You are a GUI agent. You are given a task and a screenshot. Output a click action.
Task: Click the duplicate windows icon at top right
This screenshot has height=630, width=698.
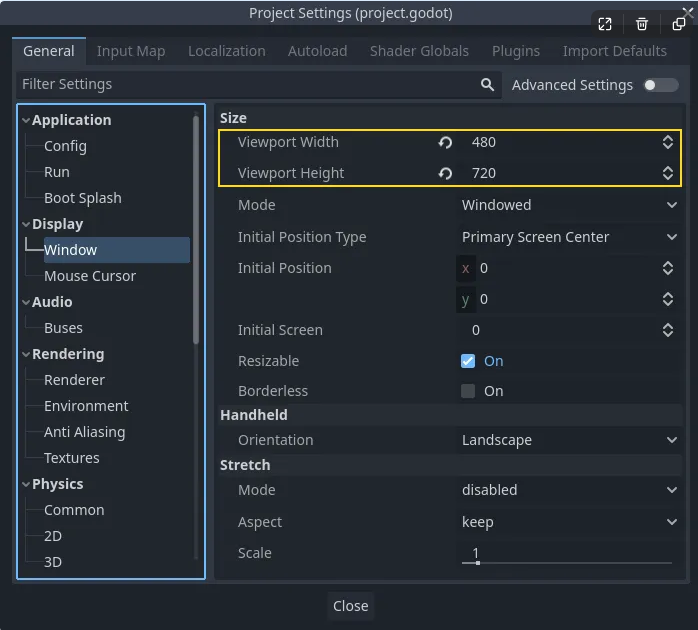pos(678,24)
